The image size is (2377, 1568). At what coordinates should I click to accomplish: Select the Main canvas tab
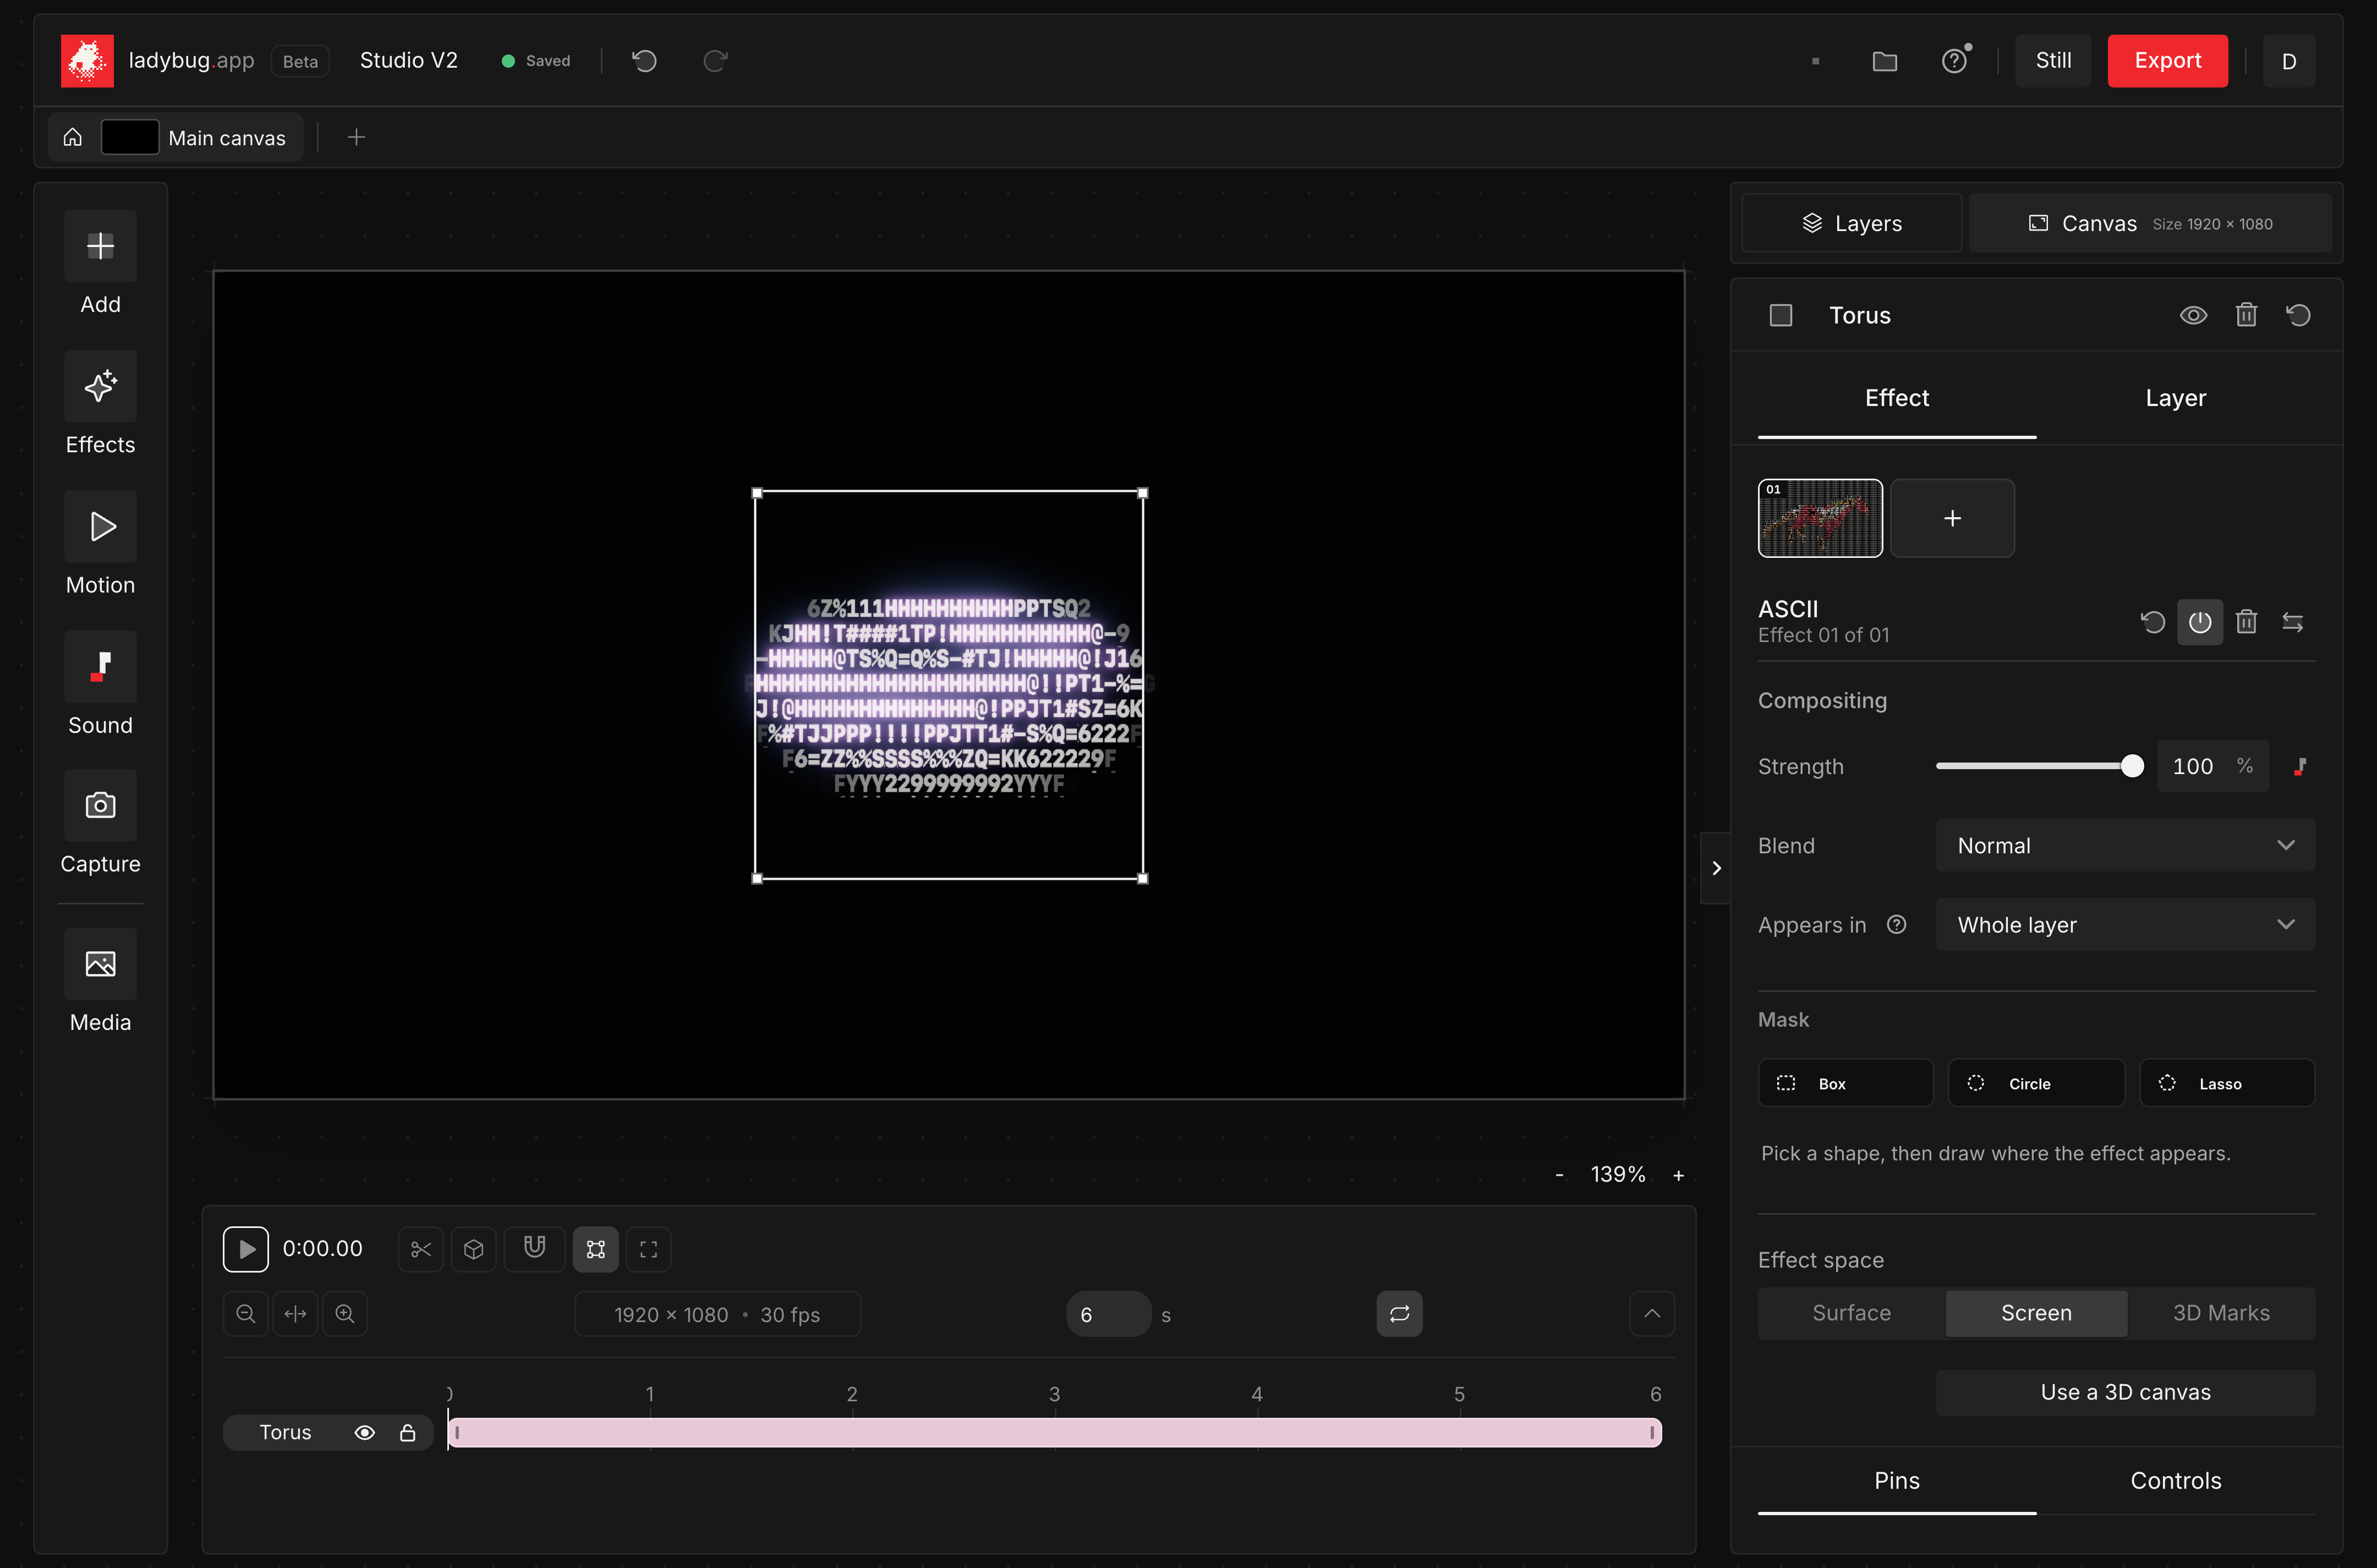[x=194, y=137]
